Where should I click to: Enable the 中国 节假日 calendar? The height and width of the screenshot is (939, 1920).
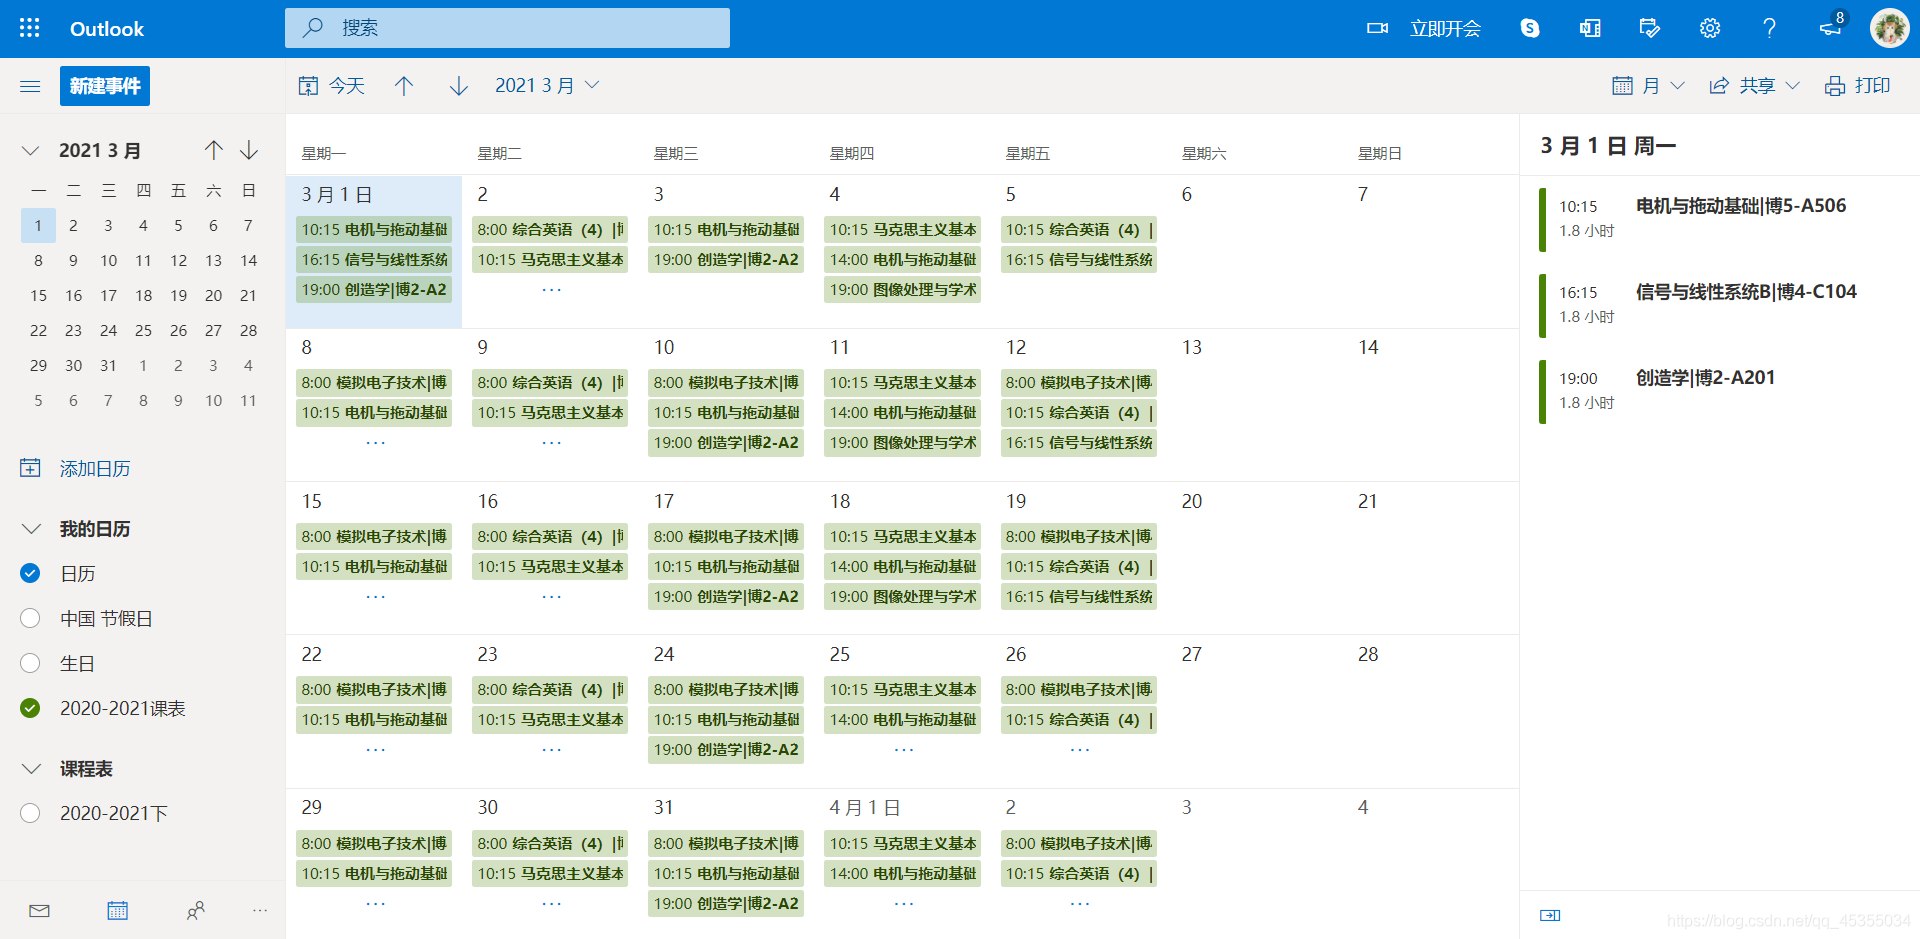pyautogui.click(x=30, y=618)
